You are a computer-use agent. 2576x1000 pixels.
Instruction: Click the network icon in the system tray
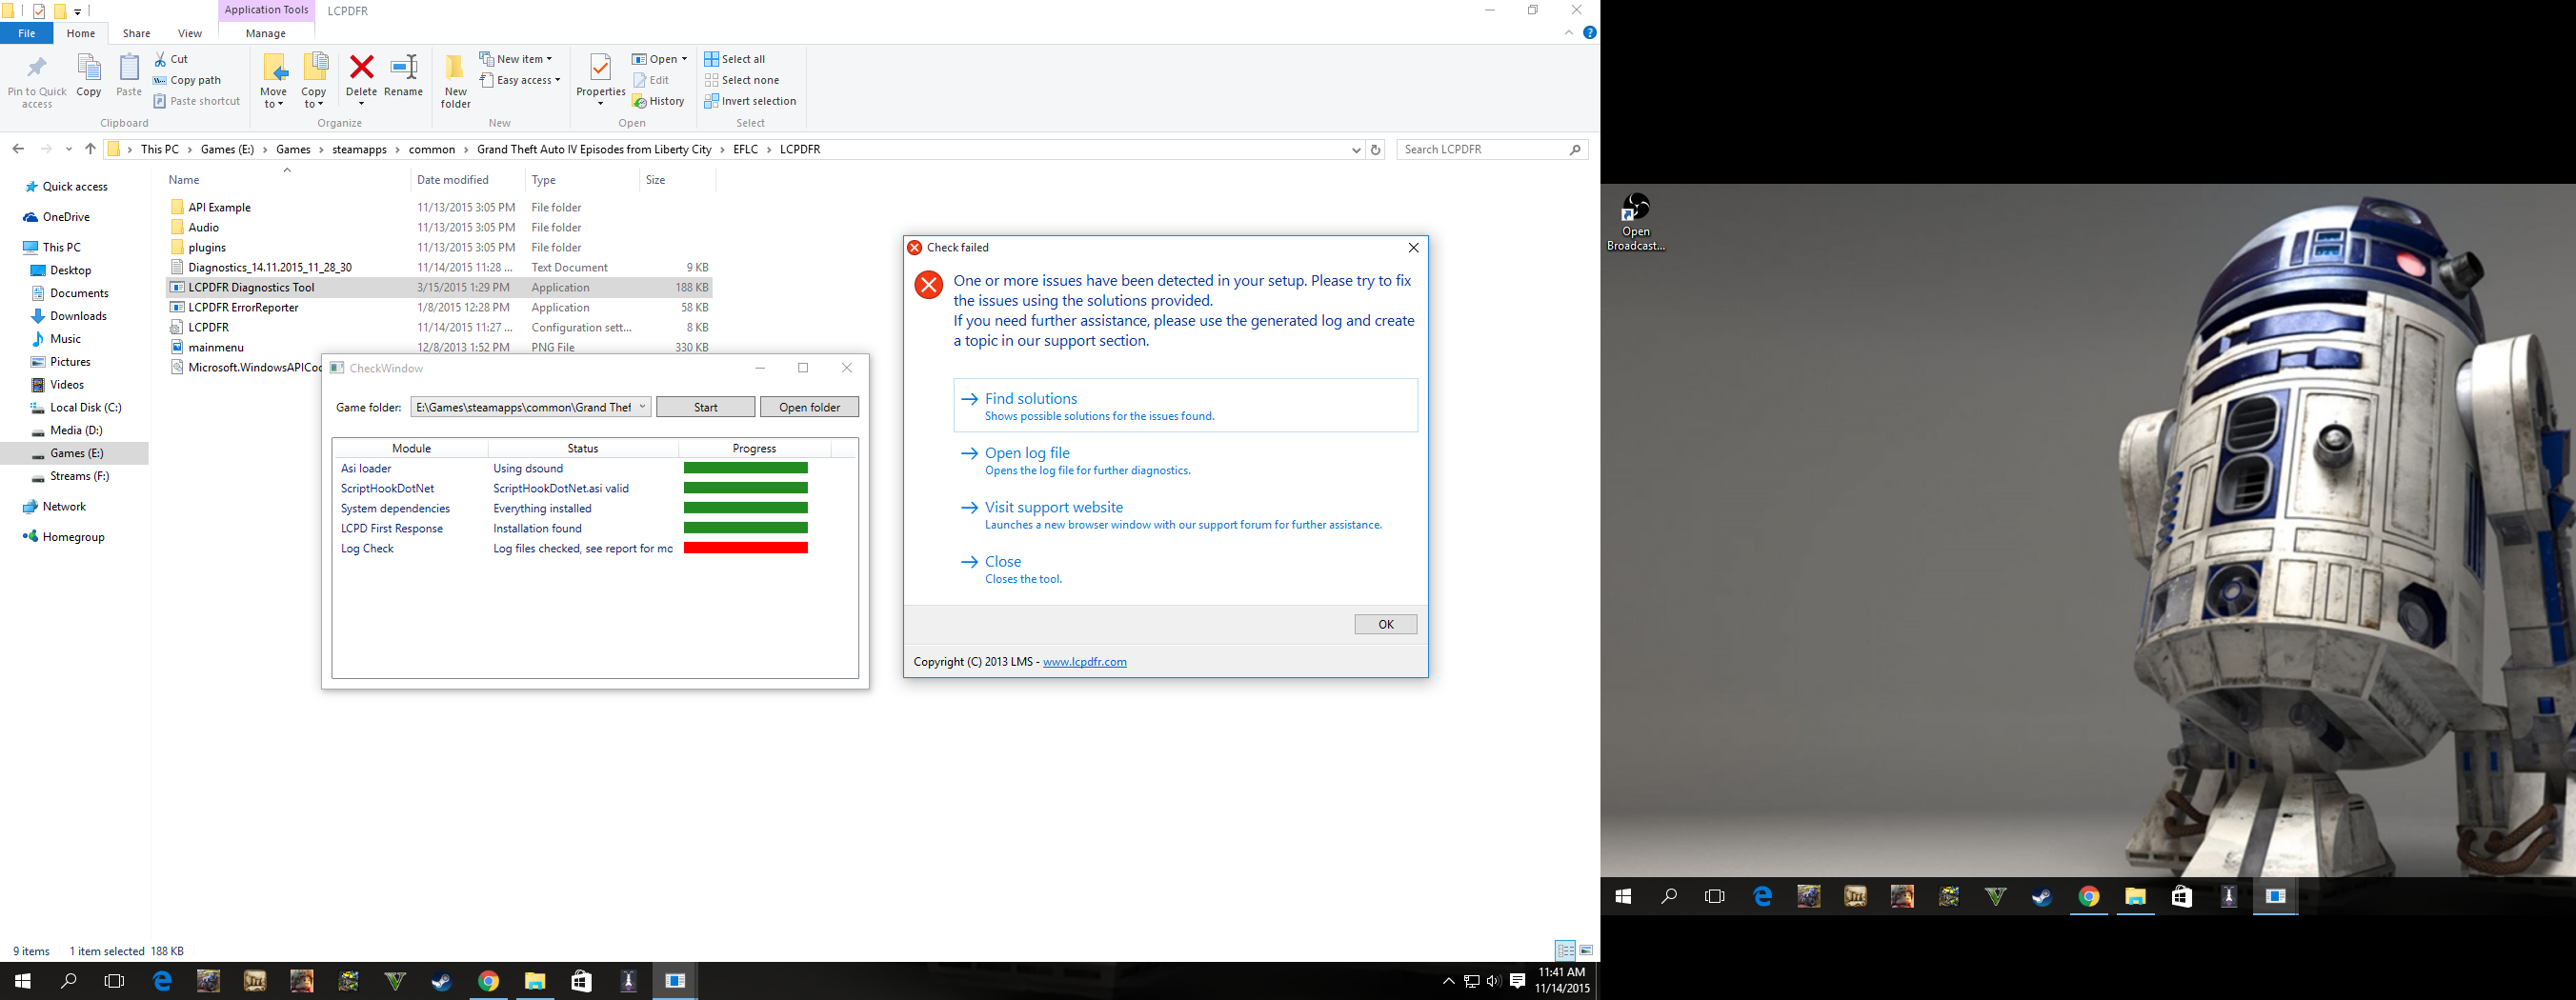click(1471, 981)
